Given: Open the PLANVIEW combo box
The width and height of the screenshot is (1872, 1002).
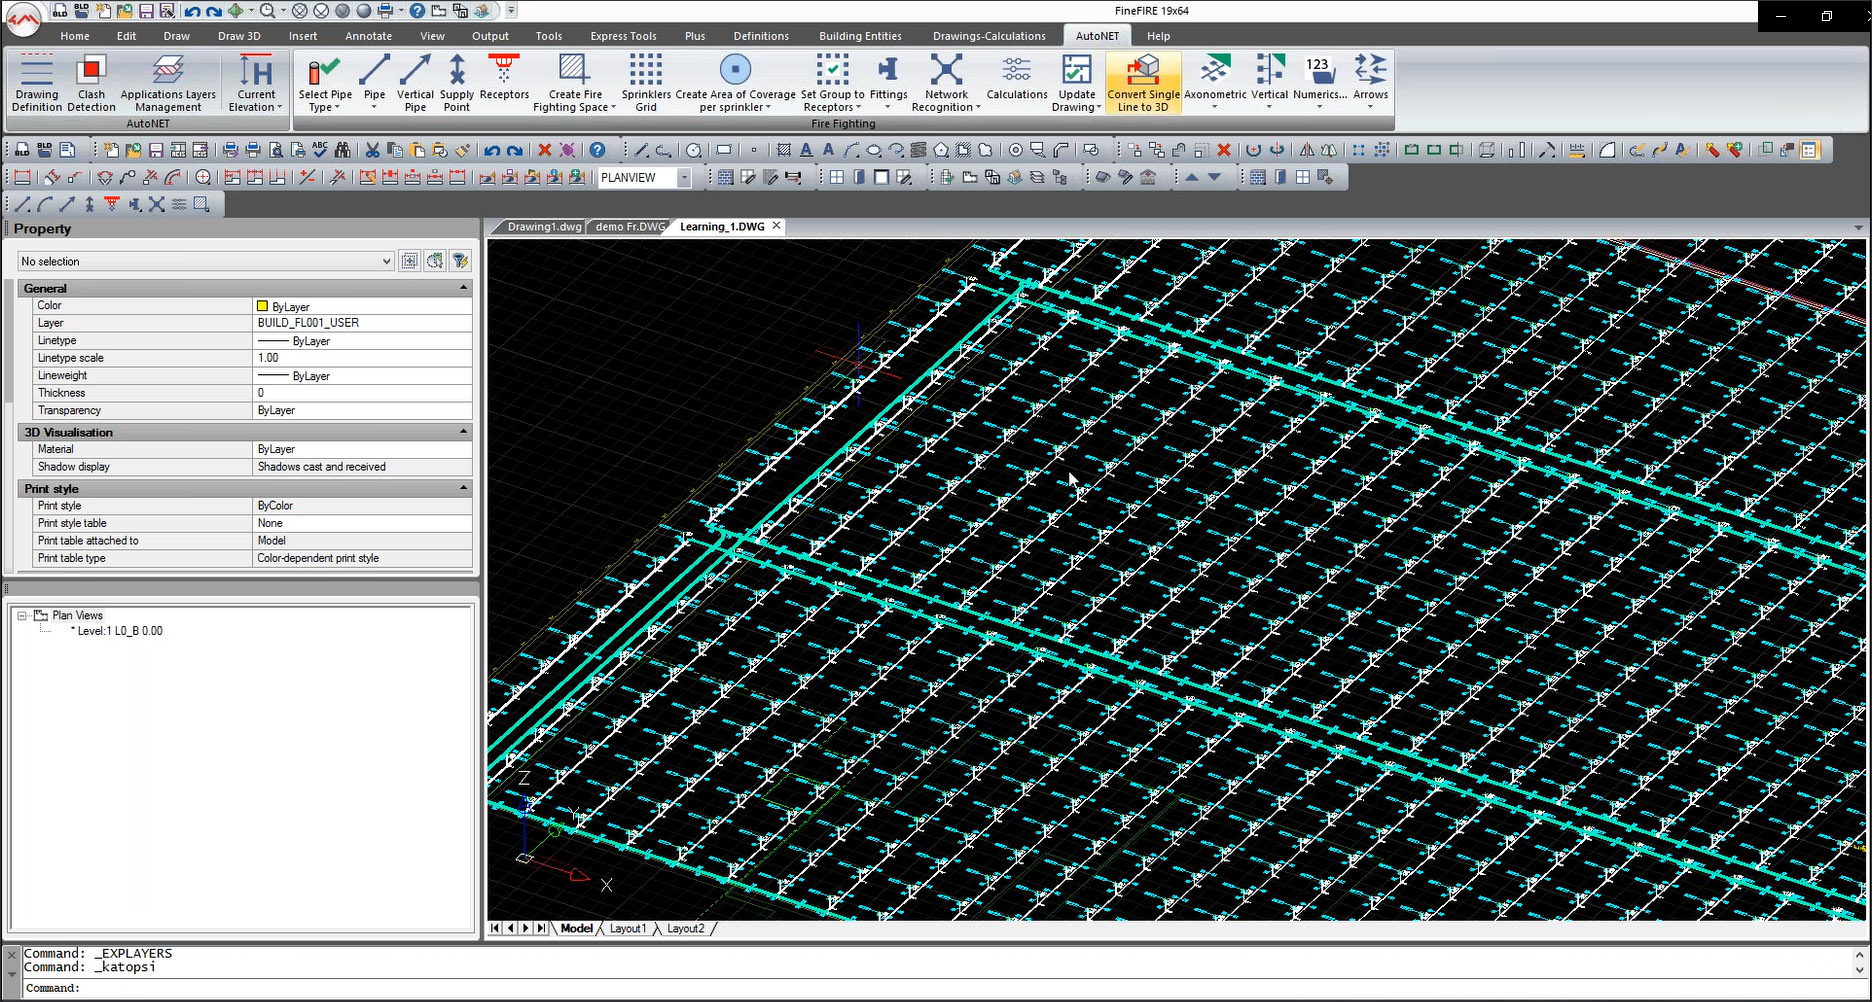Looking at the screenshot, I should [x=685, y=178].
